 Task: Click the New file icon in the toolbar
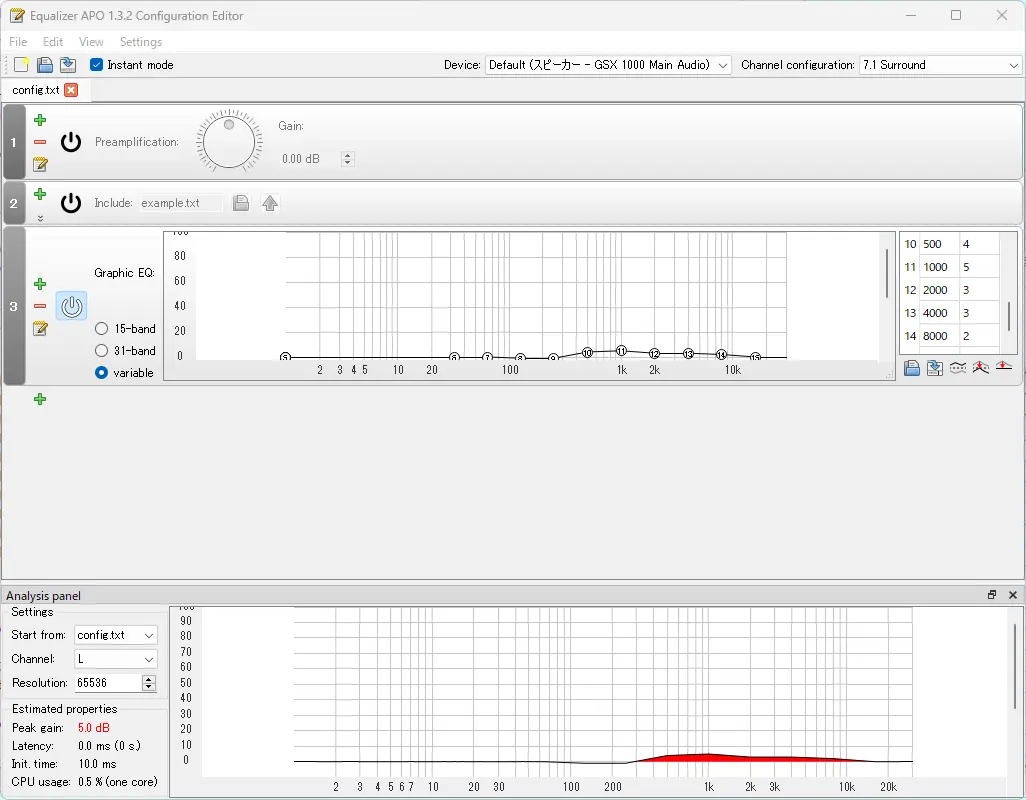pos(21,65)
